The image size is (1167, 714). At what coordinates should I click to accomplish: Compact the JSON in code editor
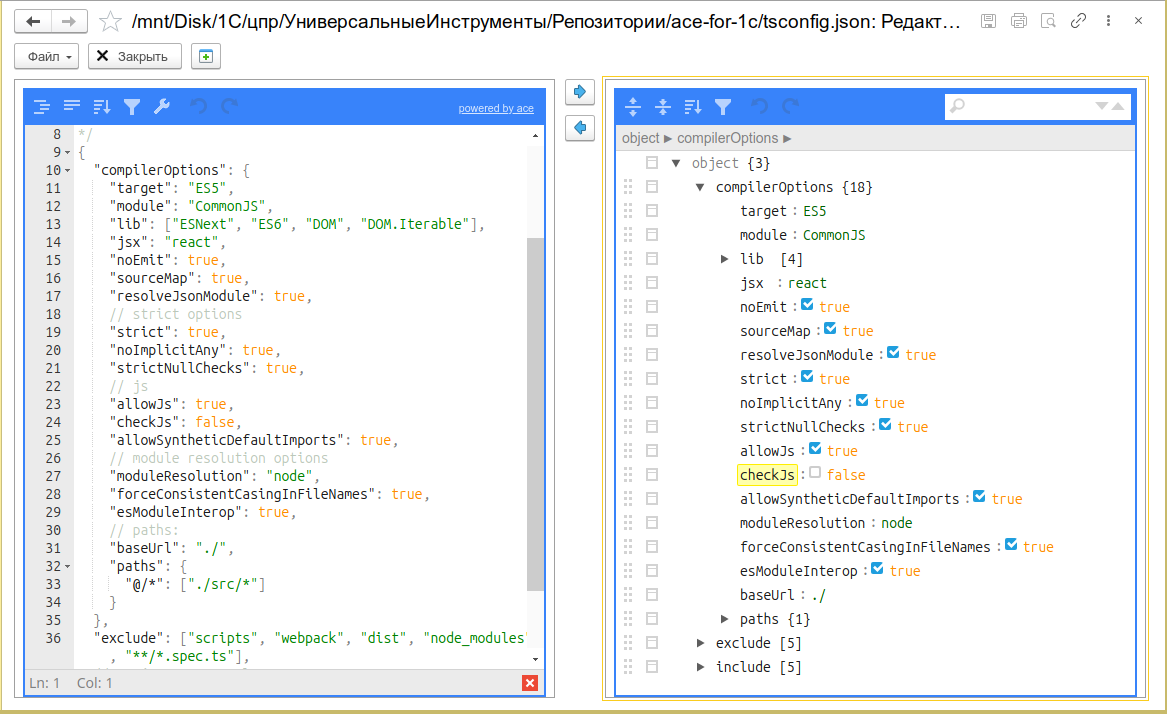click(x=72, y=107)
